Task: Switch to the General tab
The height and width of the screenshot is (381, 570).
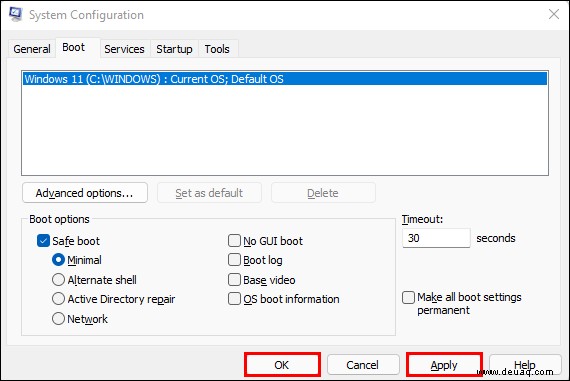Action: tap(32, 49)
